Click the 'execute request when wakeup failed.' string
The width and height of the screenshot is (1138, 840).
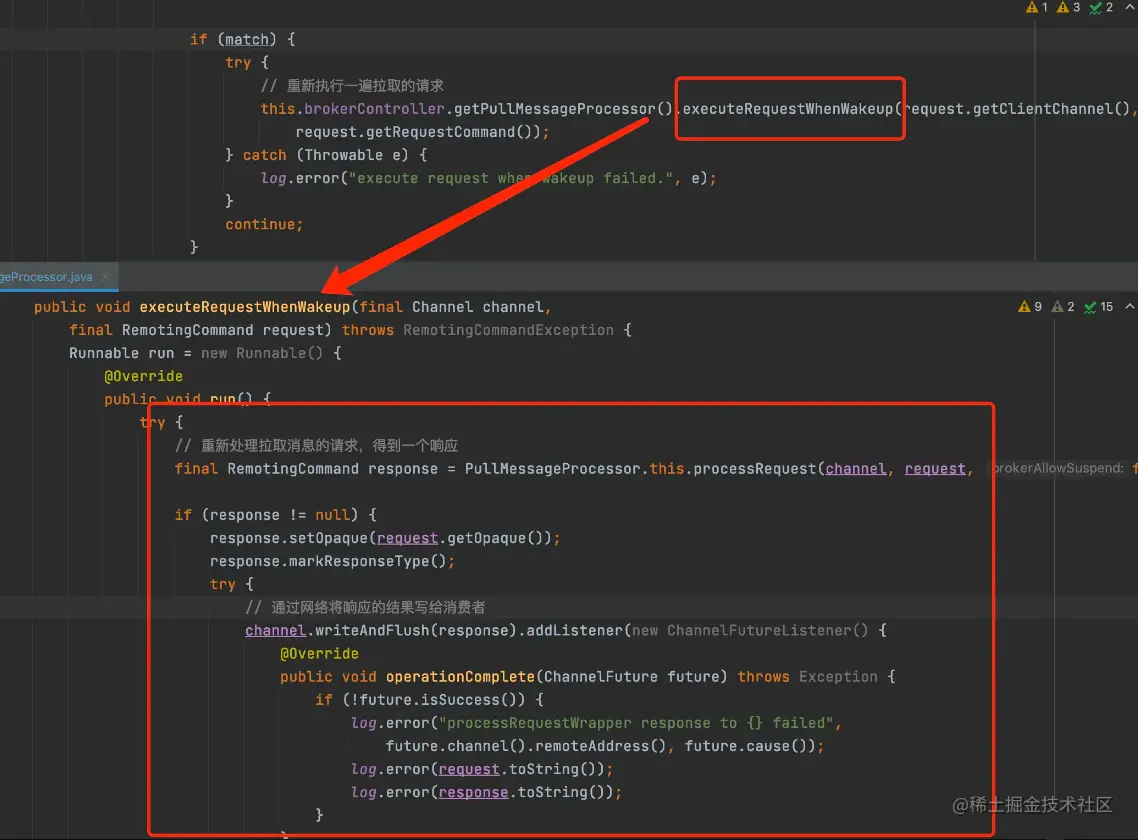[510, 178]
